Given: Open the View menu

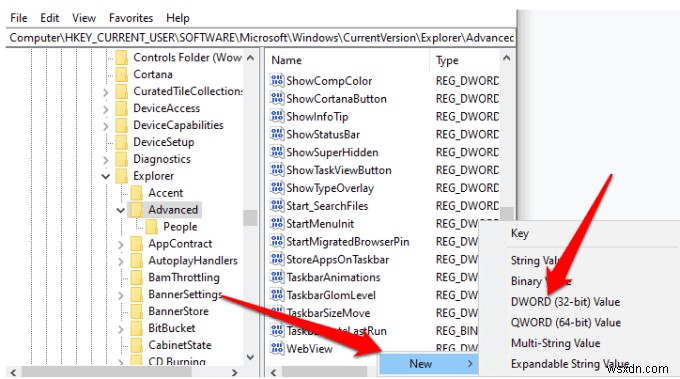Looking at the screenshot, I should click(x=84, y=18).
